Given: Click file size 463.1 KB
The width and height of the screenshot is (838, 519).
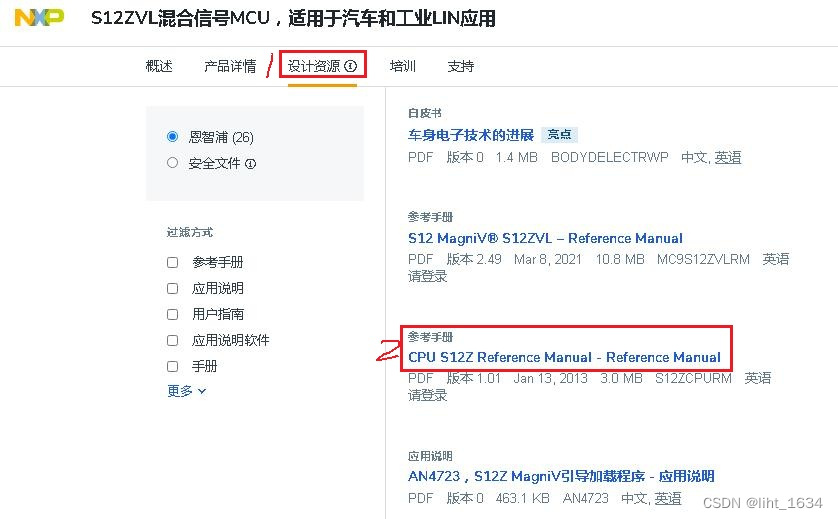Looking at the screenshot, I should pyautogui.click(x=523, y=498).
